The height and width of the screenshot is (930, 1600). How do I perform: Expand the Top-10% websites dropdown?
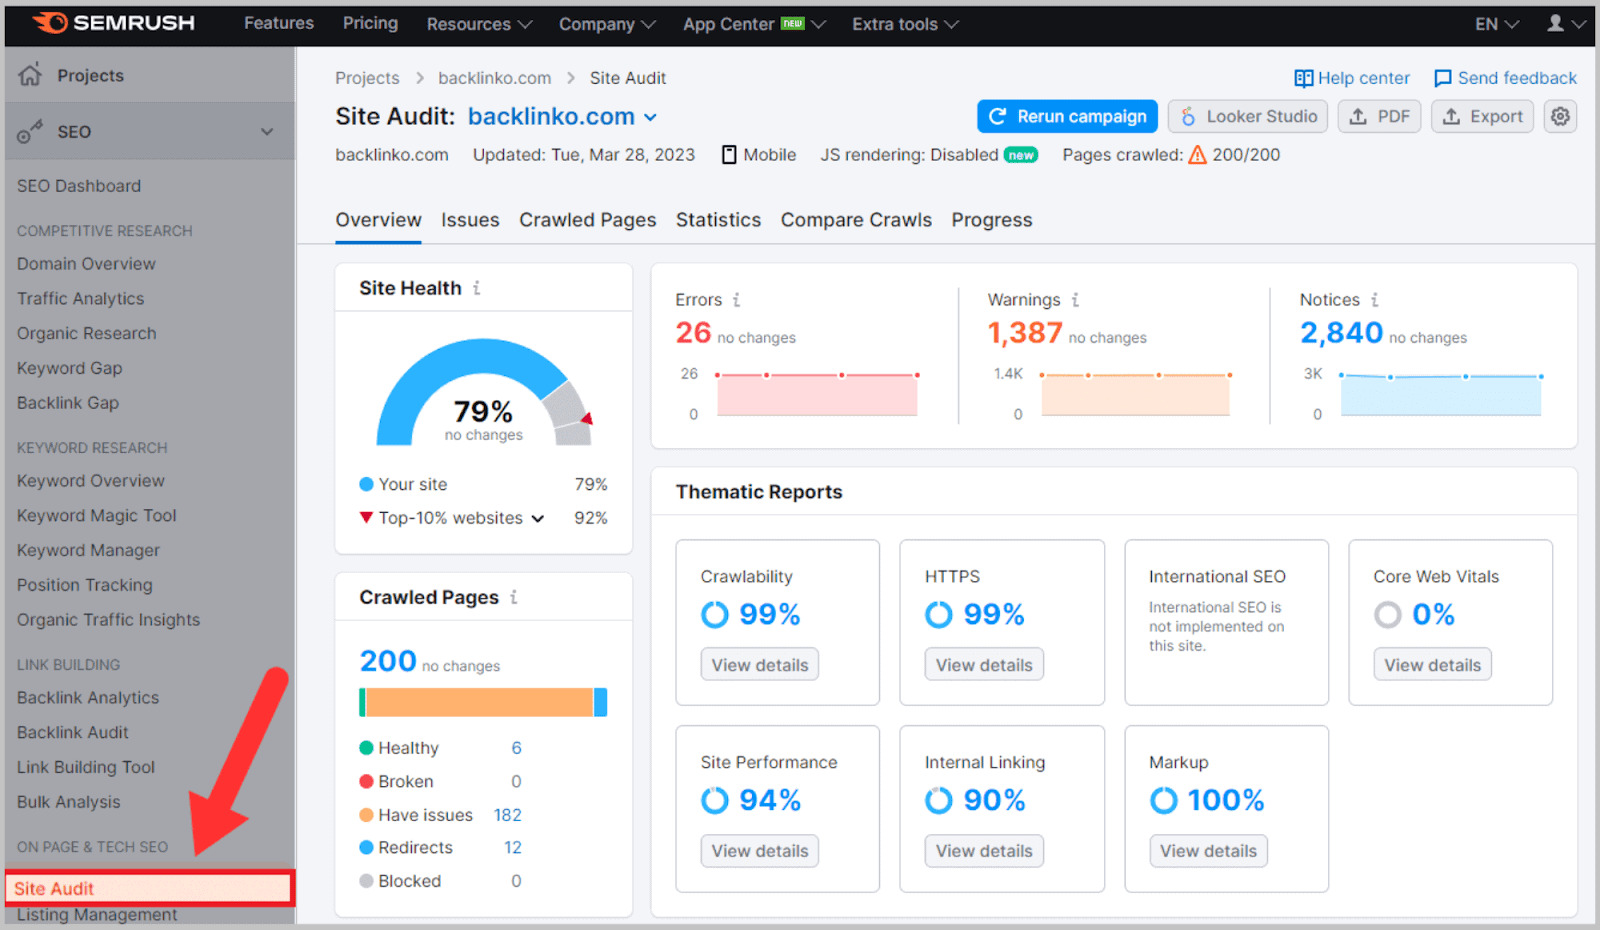[538, 518]
